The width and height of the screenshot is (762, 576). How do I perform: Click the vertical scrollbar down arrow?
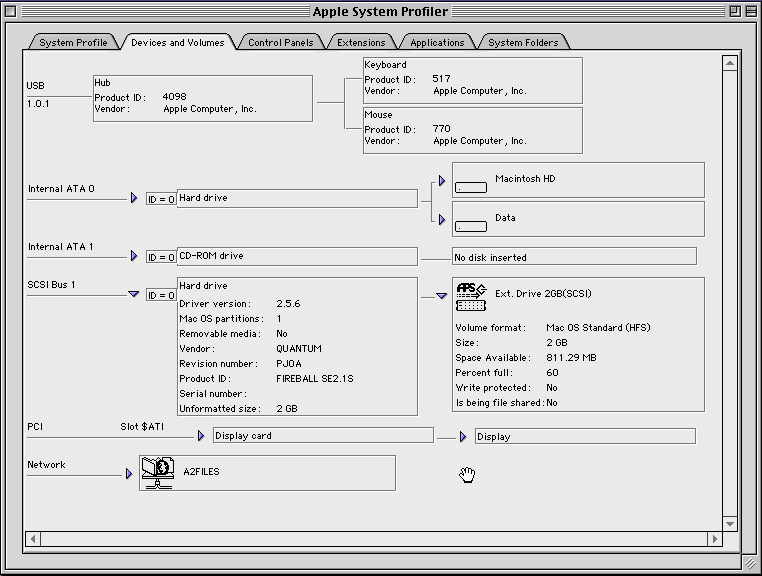[x=730, y=524]
